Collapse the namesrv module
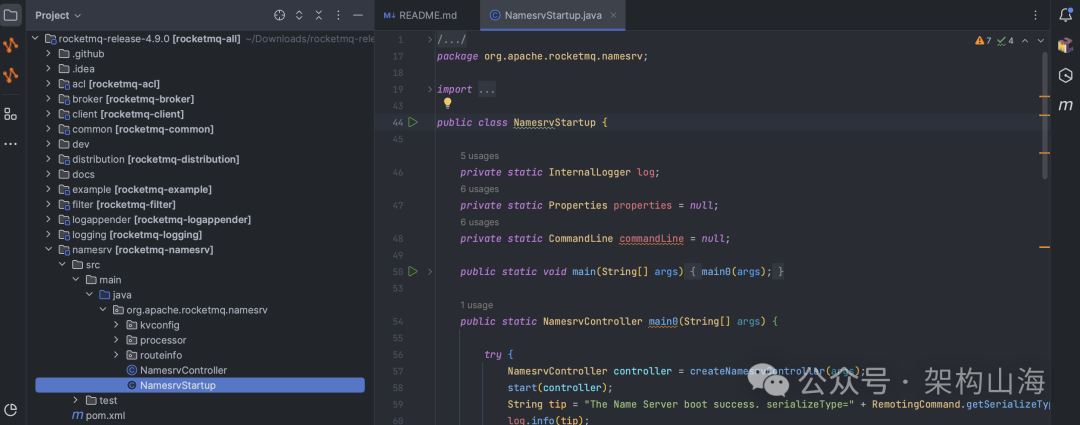The image size is (1080, 425). pyautogui.click(x=48, y=250)
